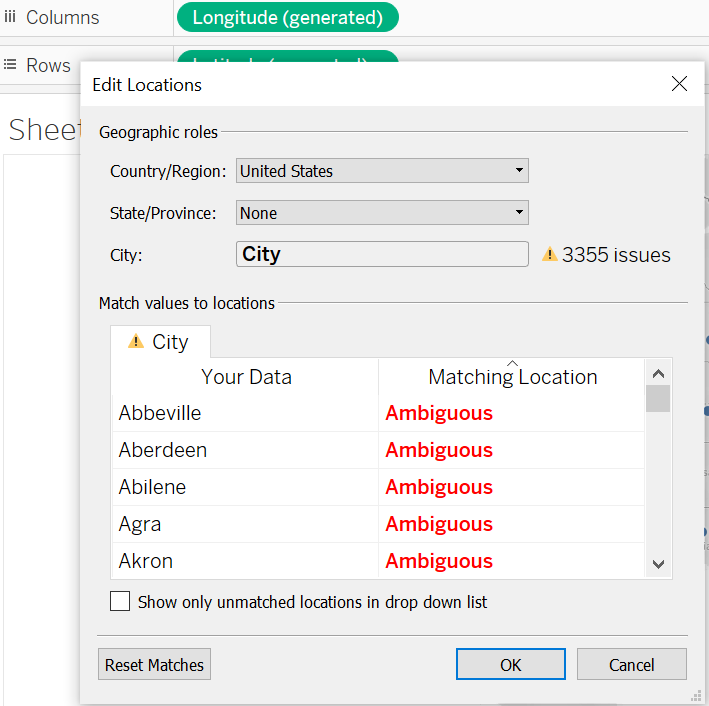This screenshot has height=706, width=709.
Task: Open the State/Province dropdown
Action: [382, 213]
